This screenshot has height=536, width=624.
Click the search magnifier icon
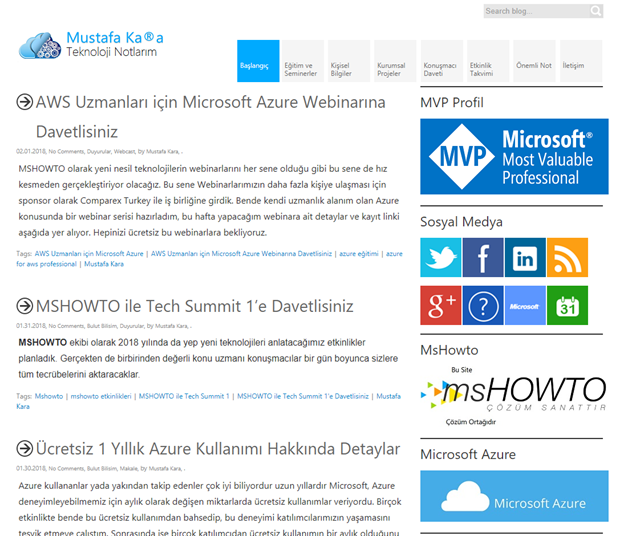pos(596,11)
